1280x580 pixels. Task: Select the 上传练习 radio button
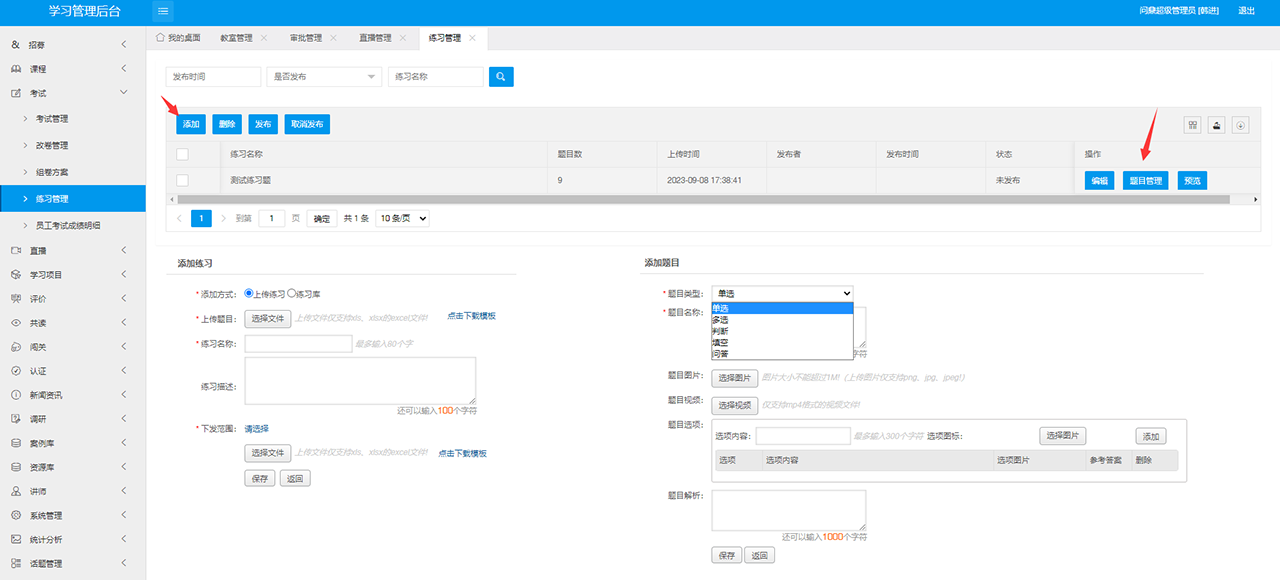249,294
